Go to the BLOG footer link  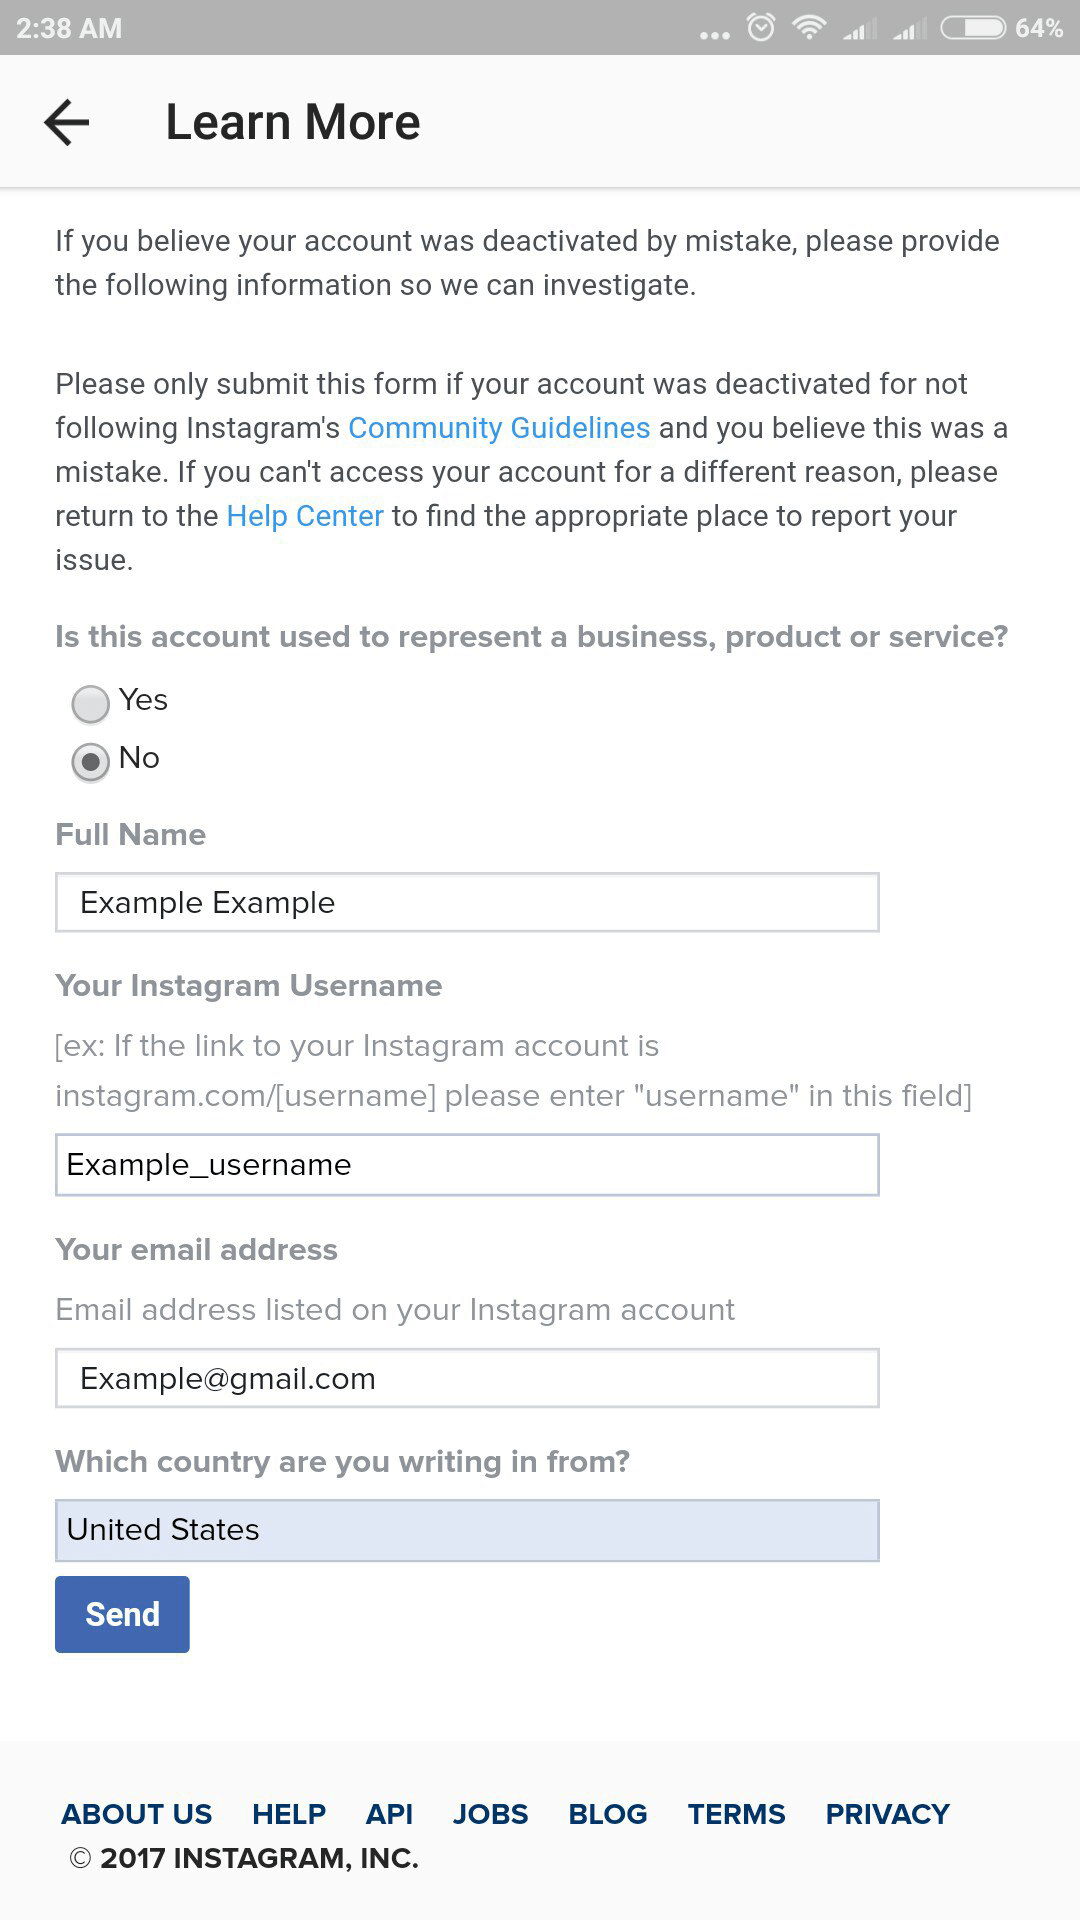tap(608, 1814)
